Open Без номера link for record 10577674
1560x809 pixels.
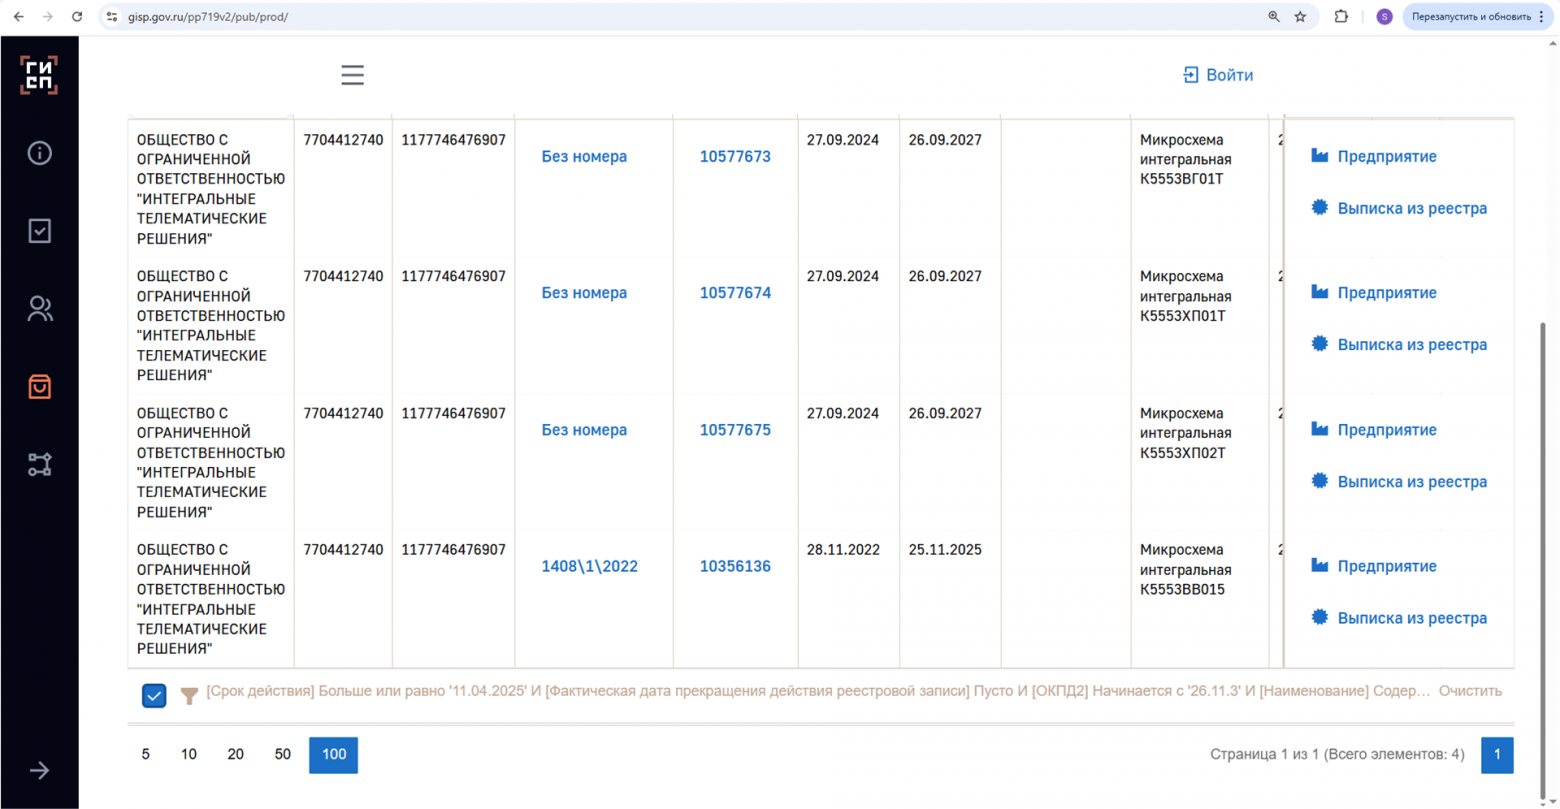(584, 293)
